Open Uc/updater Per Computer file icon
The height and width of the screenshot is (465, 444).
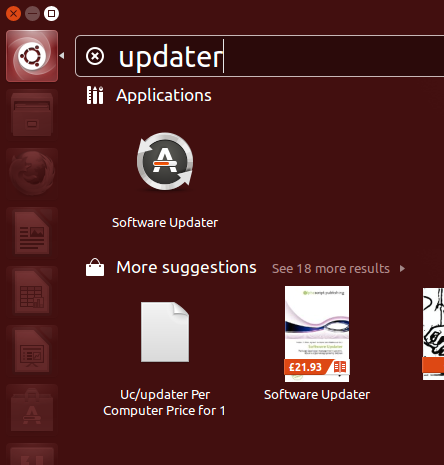coord(165,332)
